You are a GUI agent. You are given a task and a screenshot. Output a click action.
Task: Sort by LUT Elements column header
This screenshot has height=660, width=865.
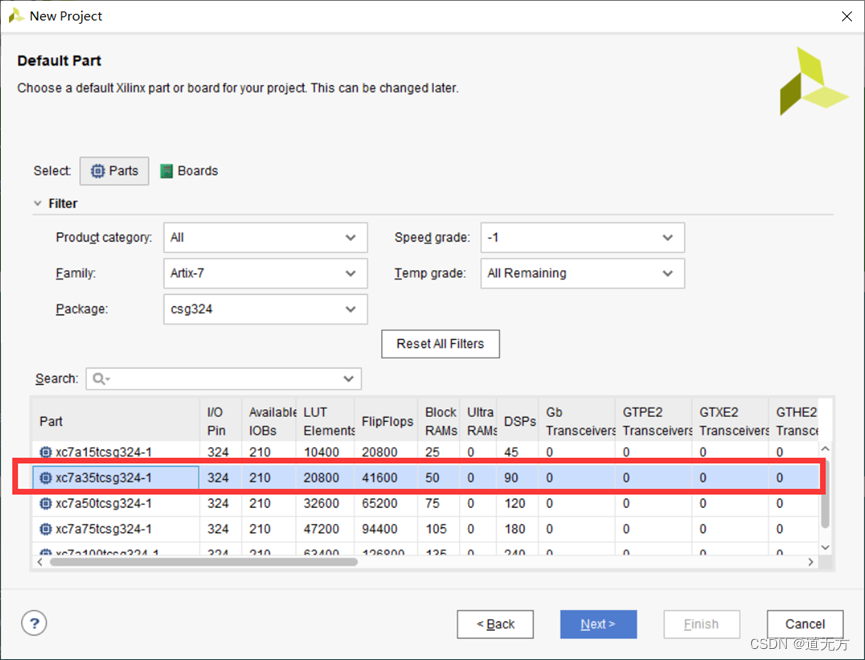point(325,421)
